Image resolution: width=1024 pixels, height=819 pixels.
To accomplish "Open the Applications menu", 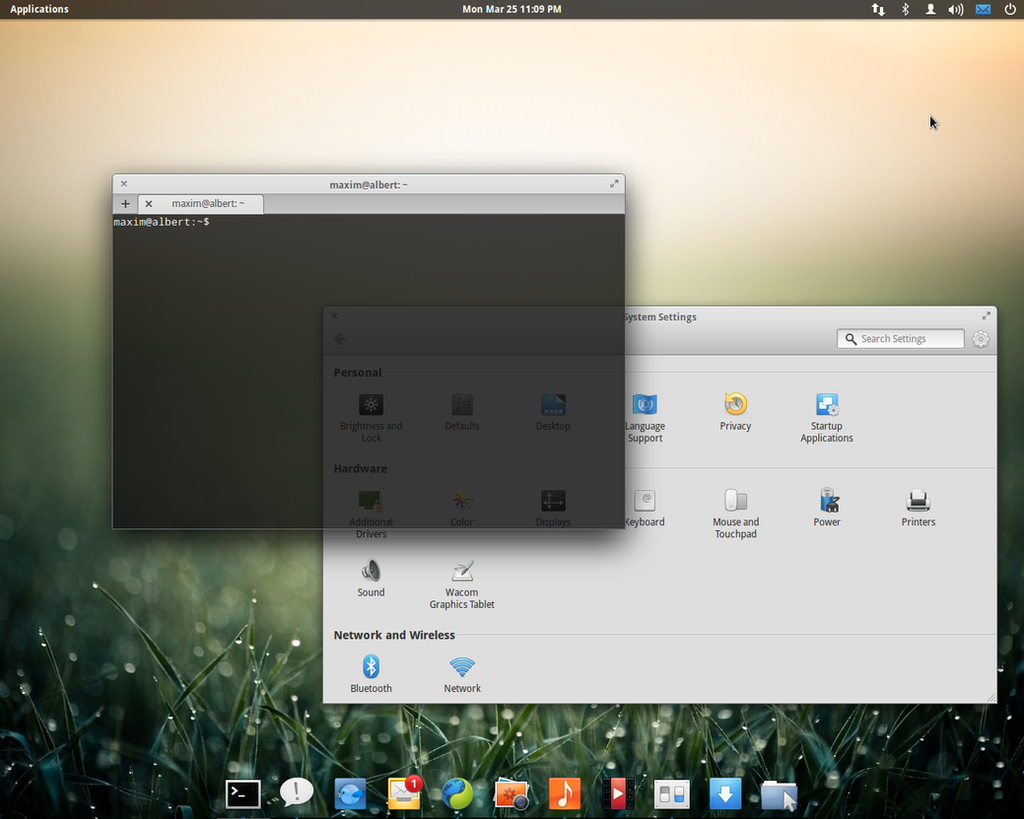I will coord(39,9).
